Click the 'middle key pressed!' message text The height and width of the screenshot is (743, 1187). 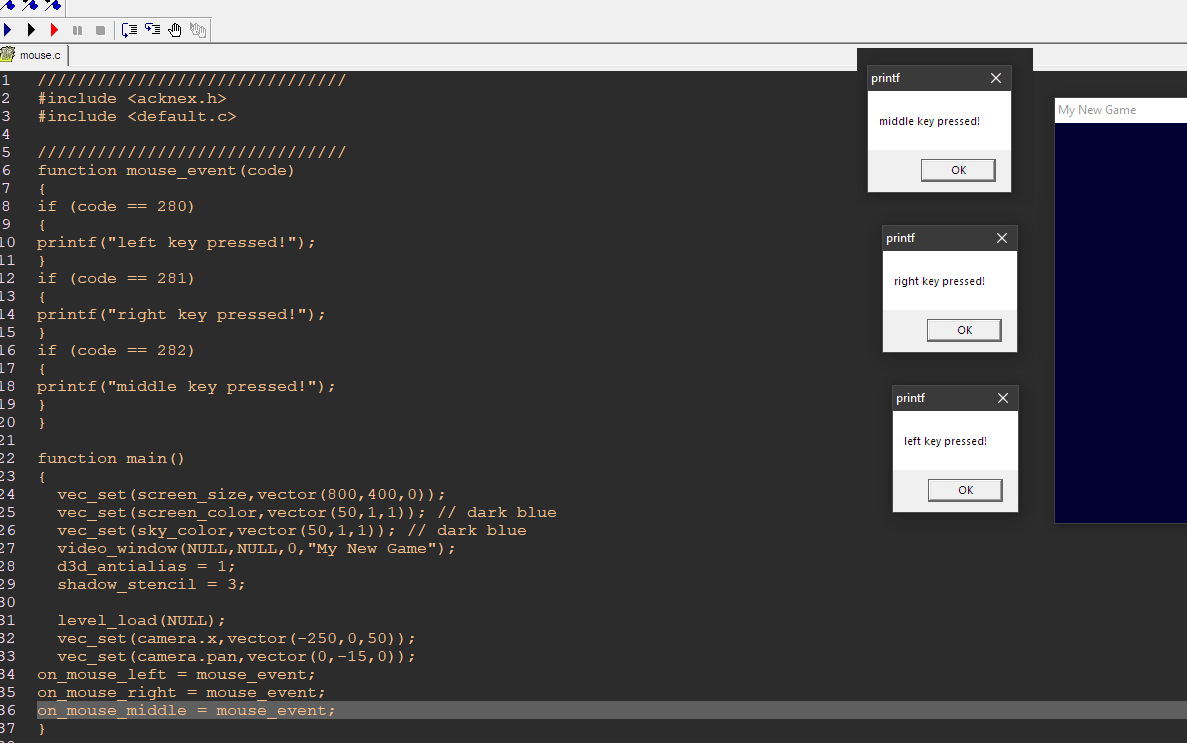(929, 121)
